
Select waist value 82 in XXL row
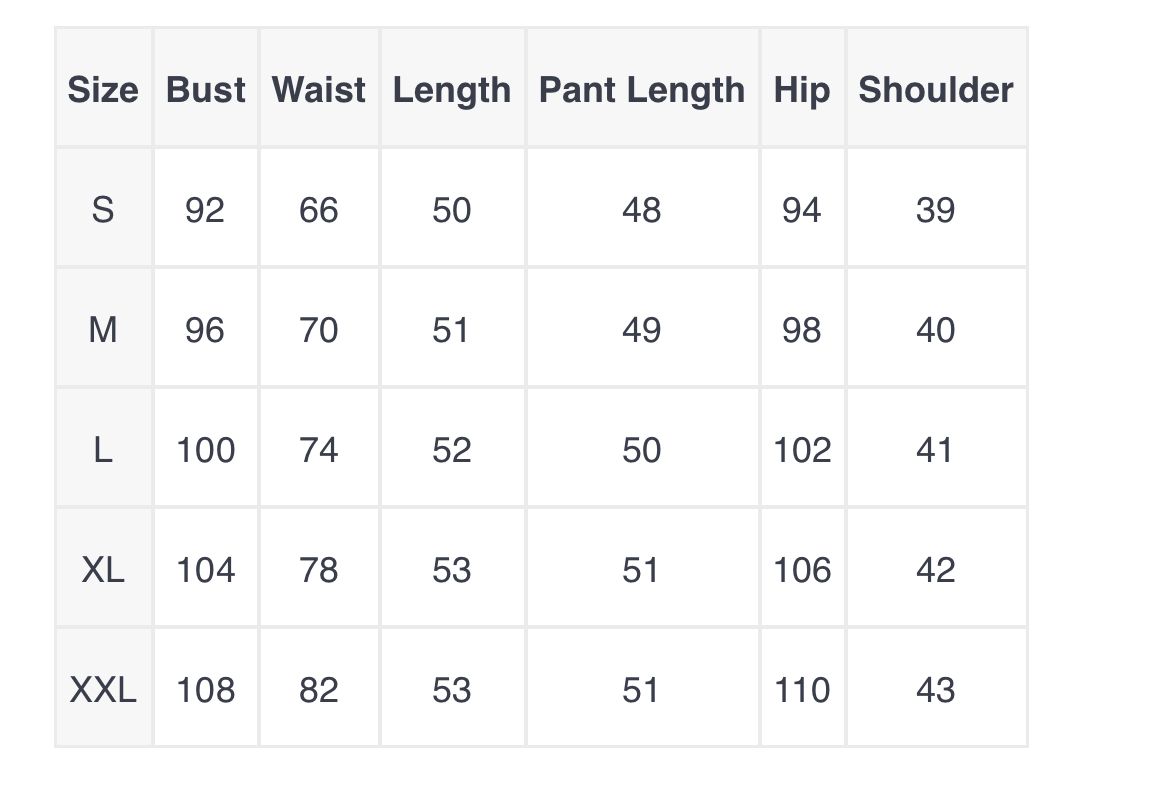pos(319,690)
